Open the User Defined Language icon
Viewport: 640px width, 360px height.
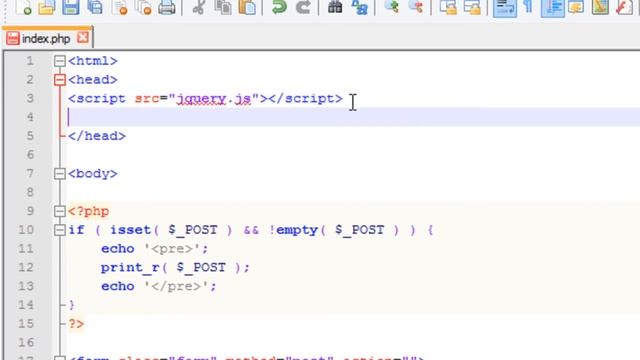click(576, 7)
